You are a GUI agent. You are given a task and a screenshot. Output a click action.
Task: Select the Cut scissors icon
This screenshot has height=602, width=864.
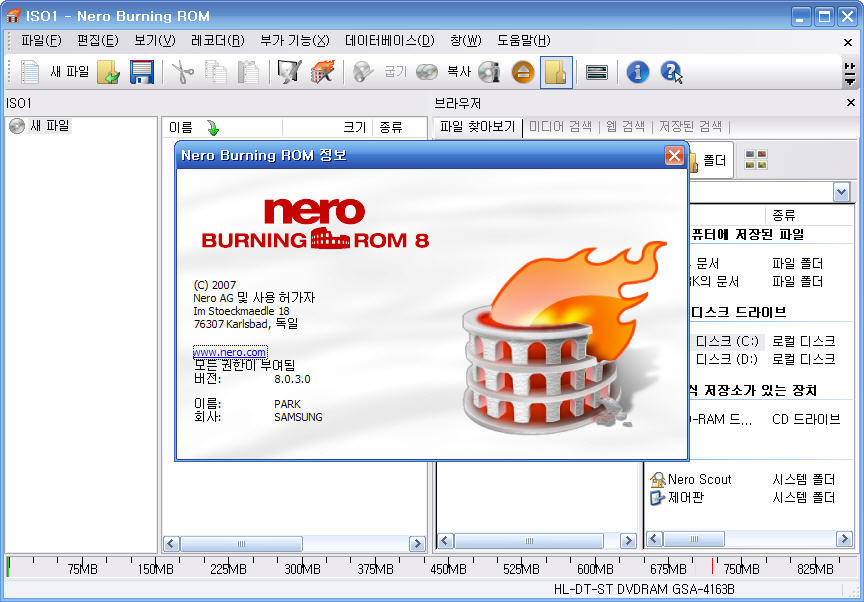click(x=182, y=72)
